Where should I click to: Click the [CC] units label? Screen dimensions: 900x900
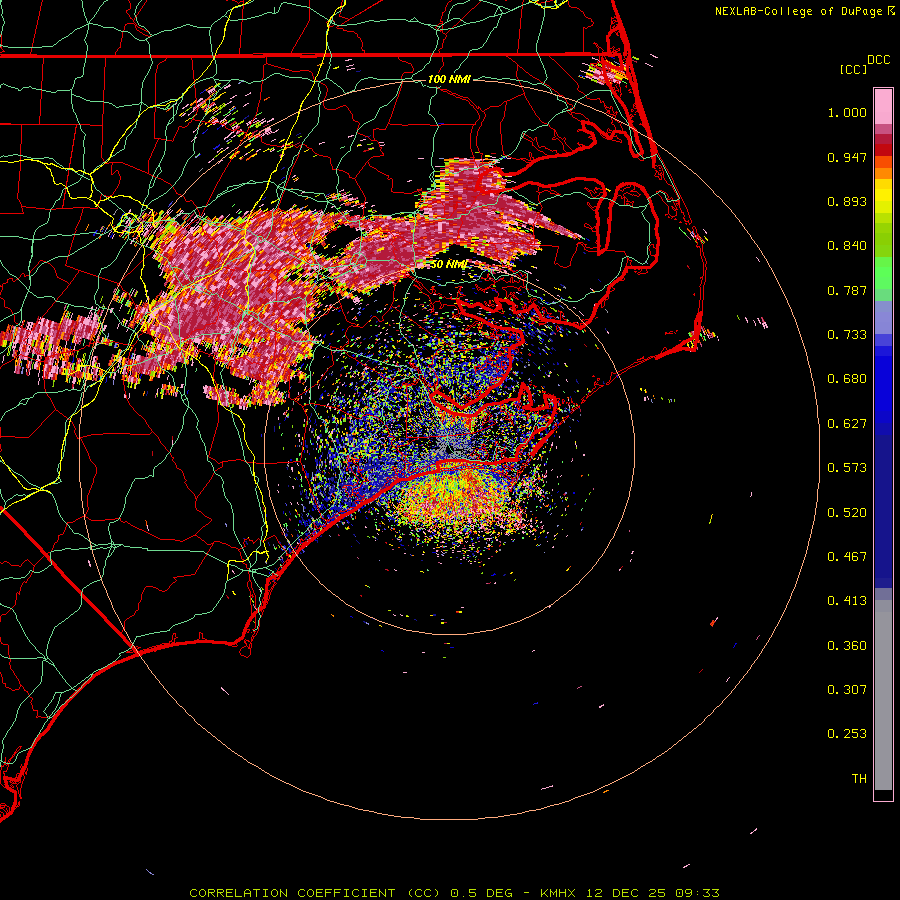point(854,69)
